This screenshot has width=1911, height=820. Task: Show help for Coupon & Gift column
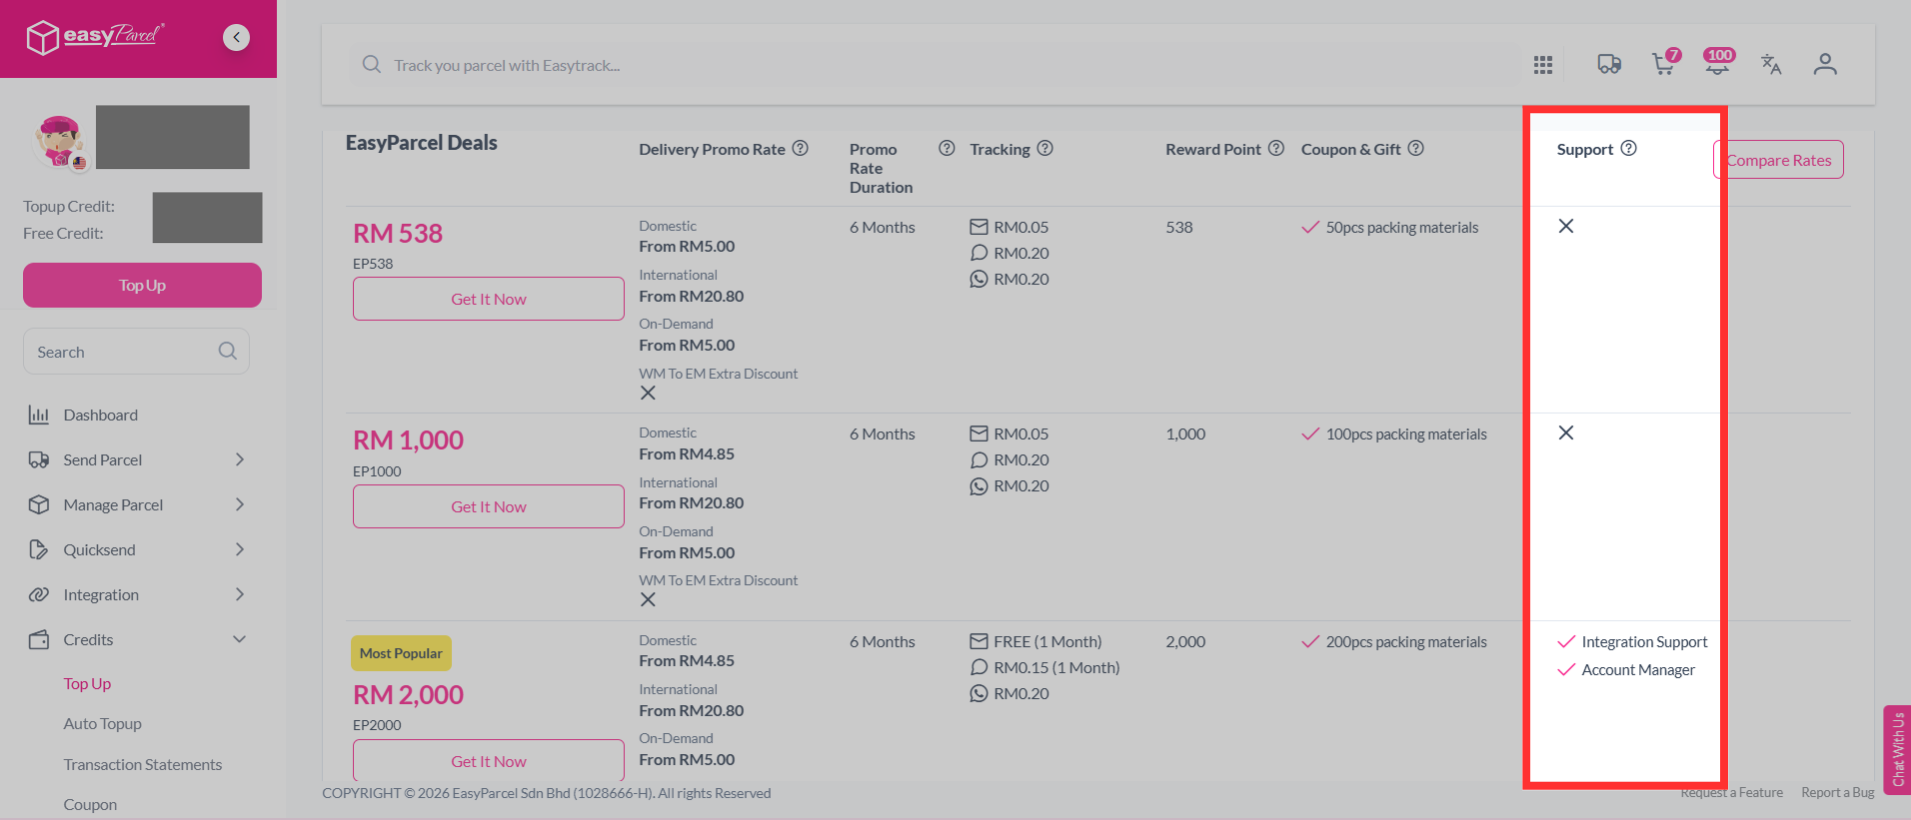tap(1416, 148)
